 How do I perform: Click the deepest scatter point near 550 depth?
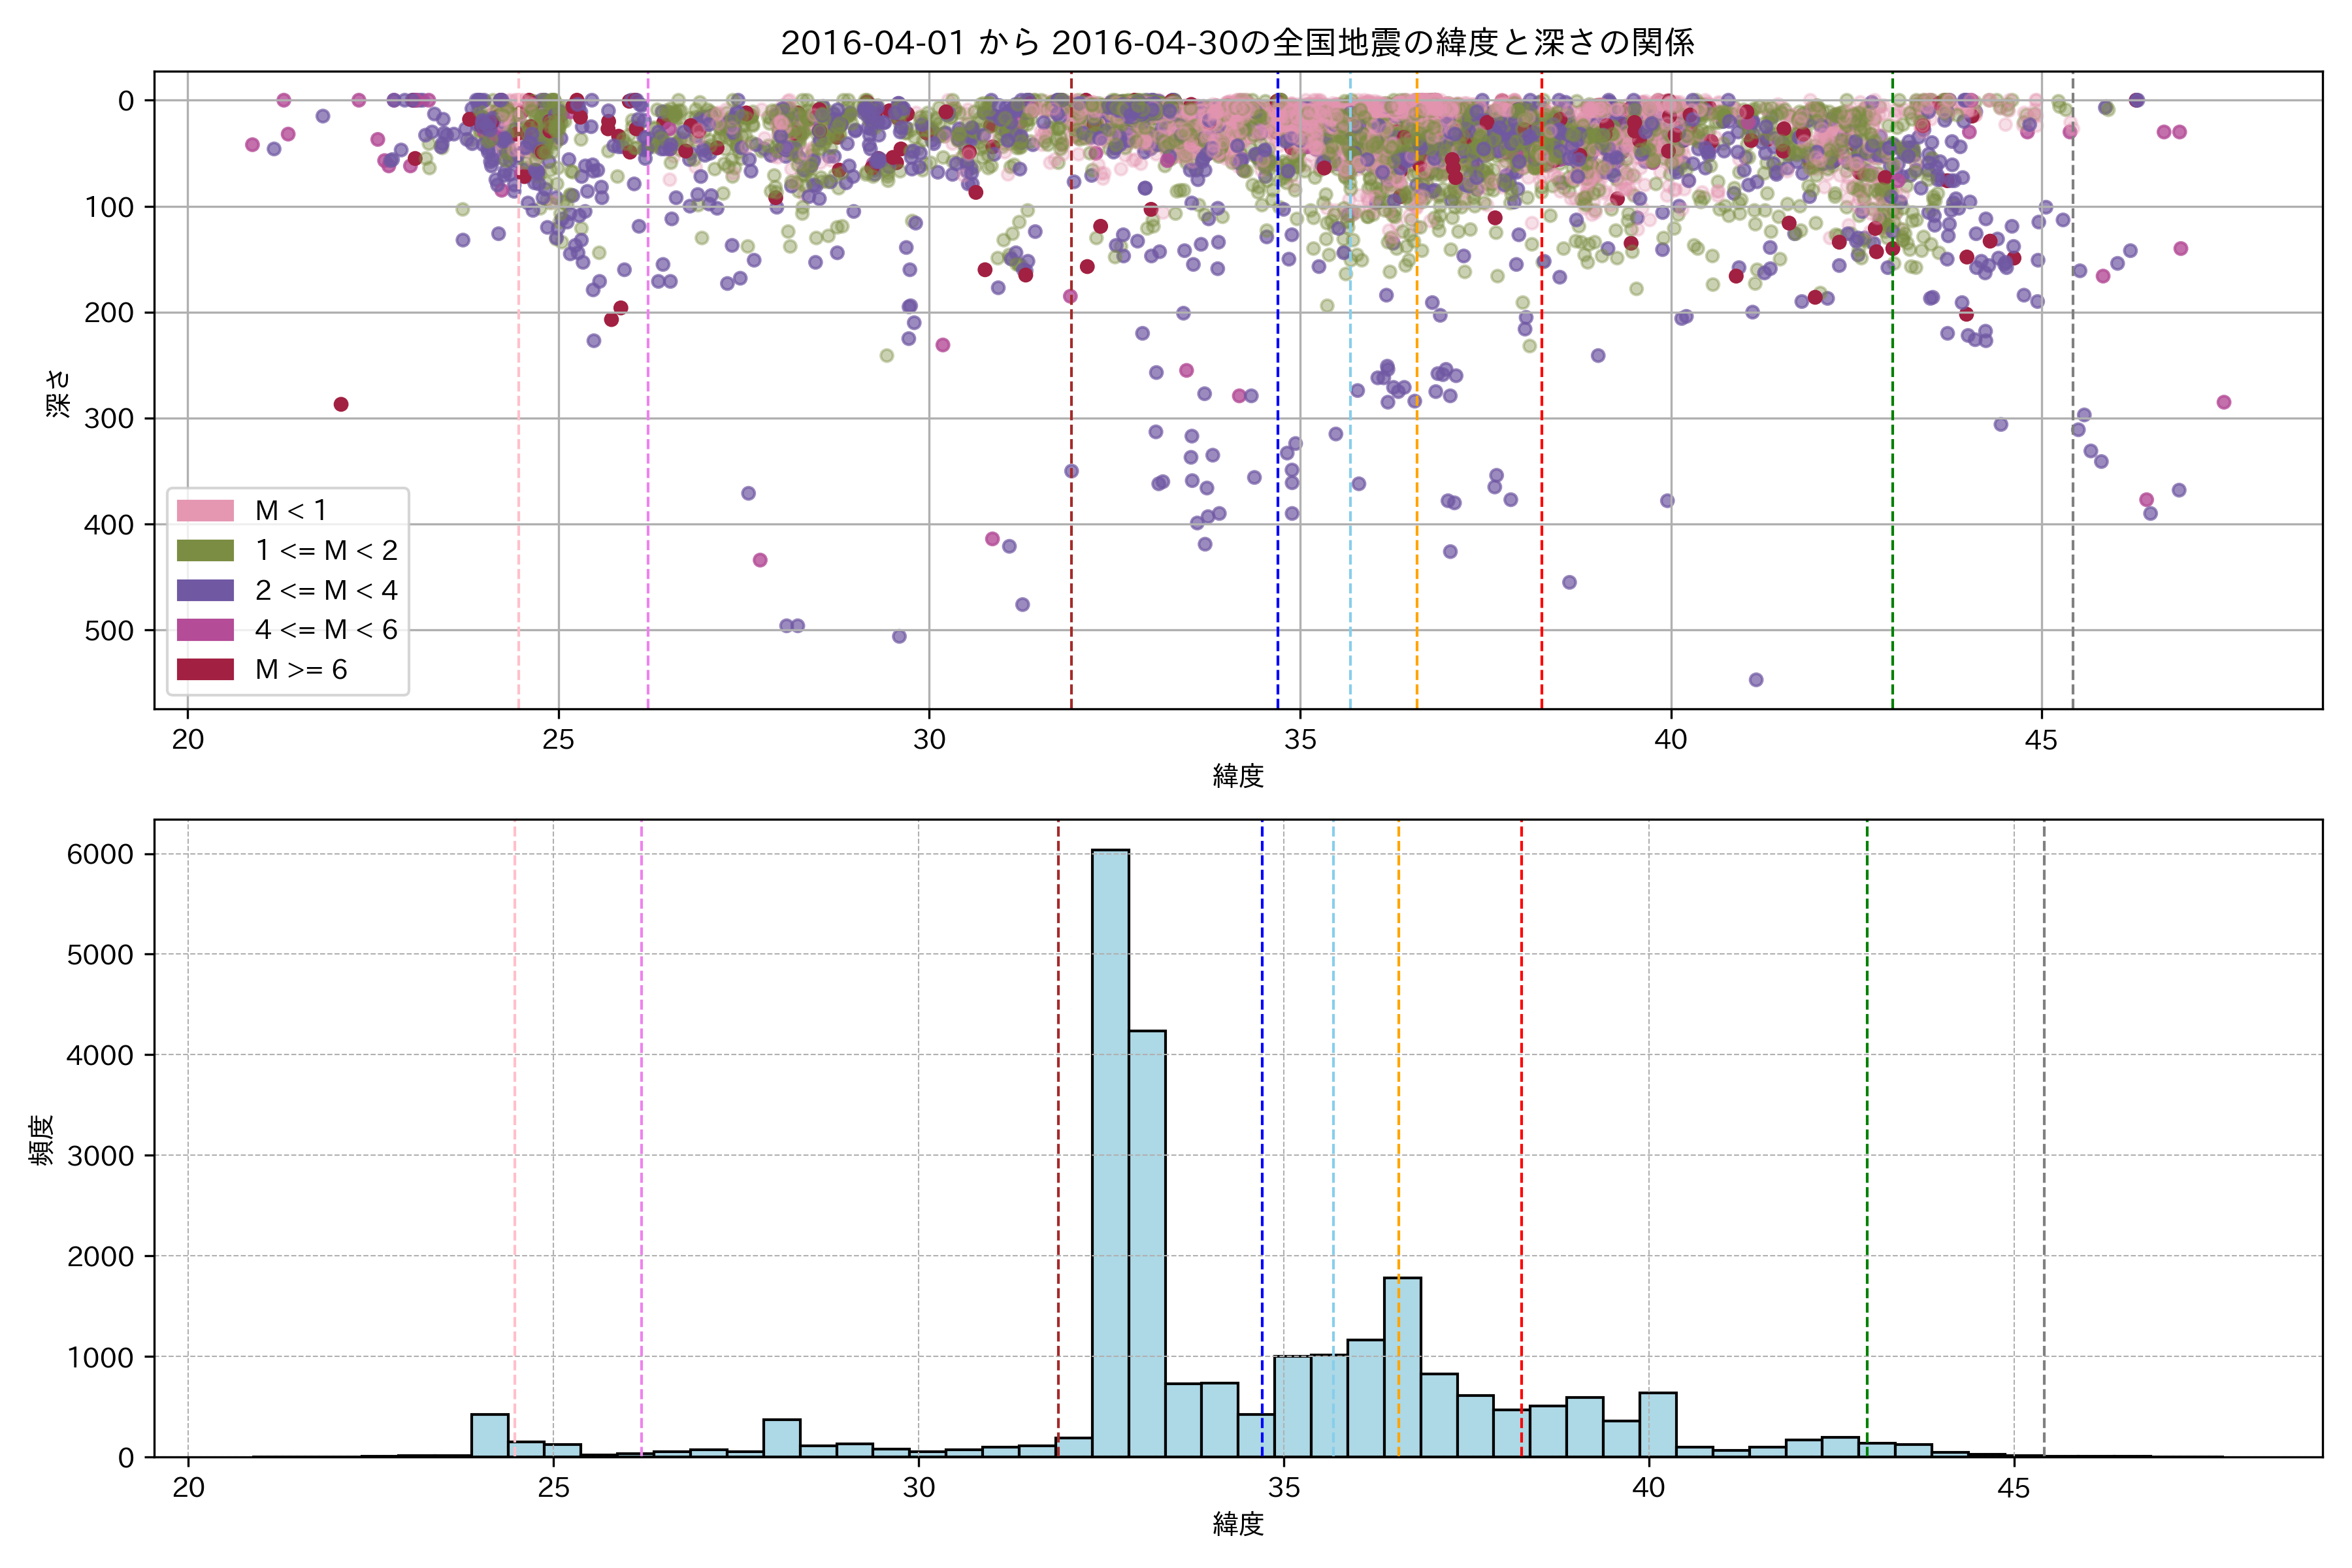[1756, 680]
